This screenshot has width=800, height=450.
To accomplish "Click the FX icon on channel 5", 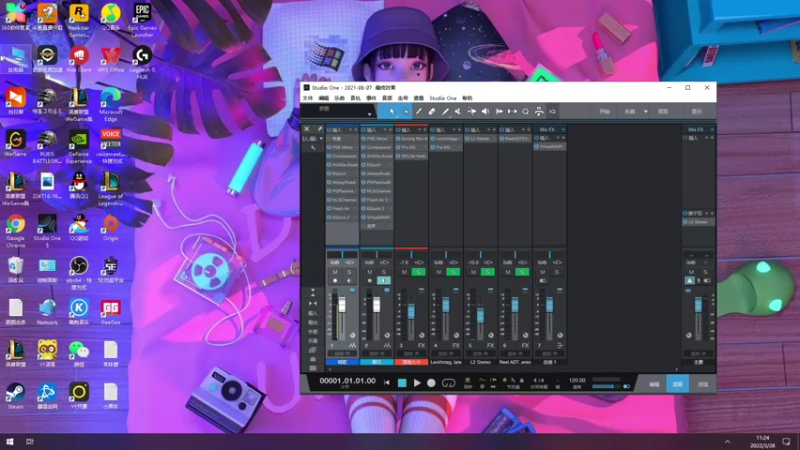I will [x=490, y=345].
